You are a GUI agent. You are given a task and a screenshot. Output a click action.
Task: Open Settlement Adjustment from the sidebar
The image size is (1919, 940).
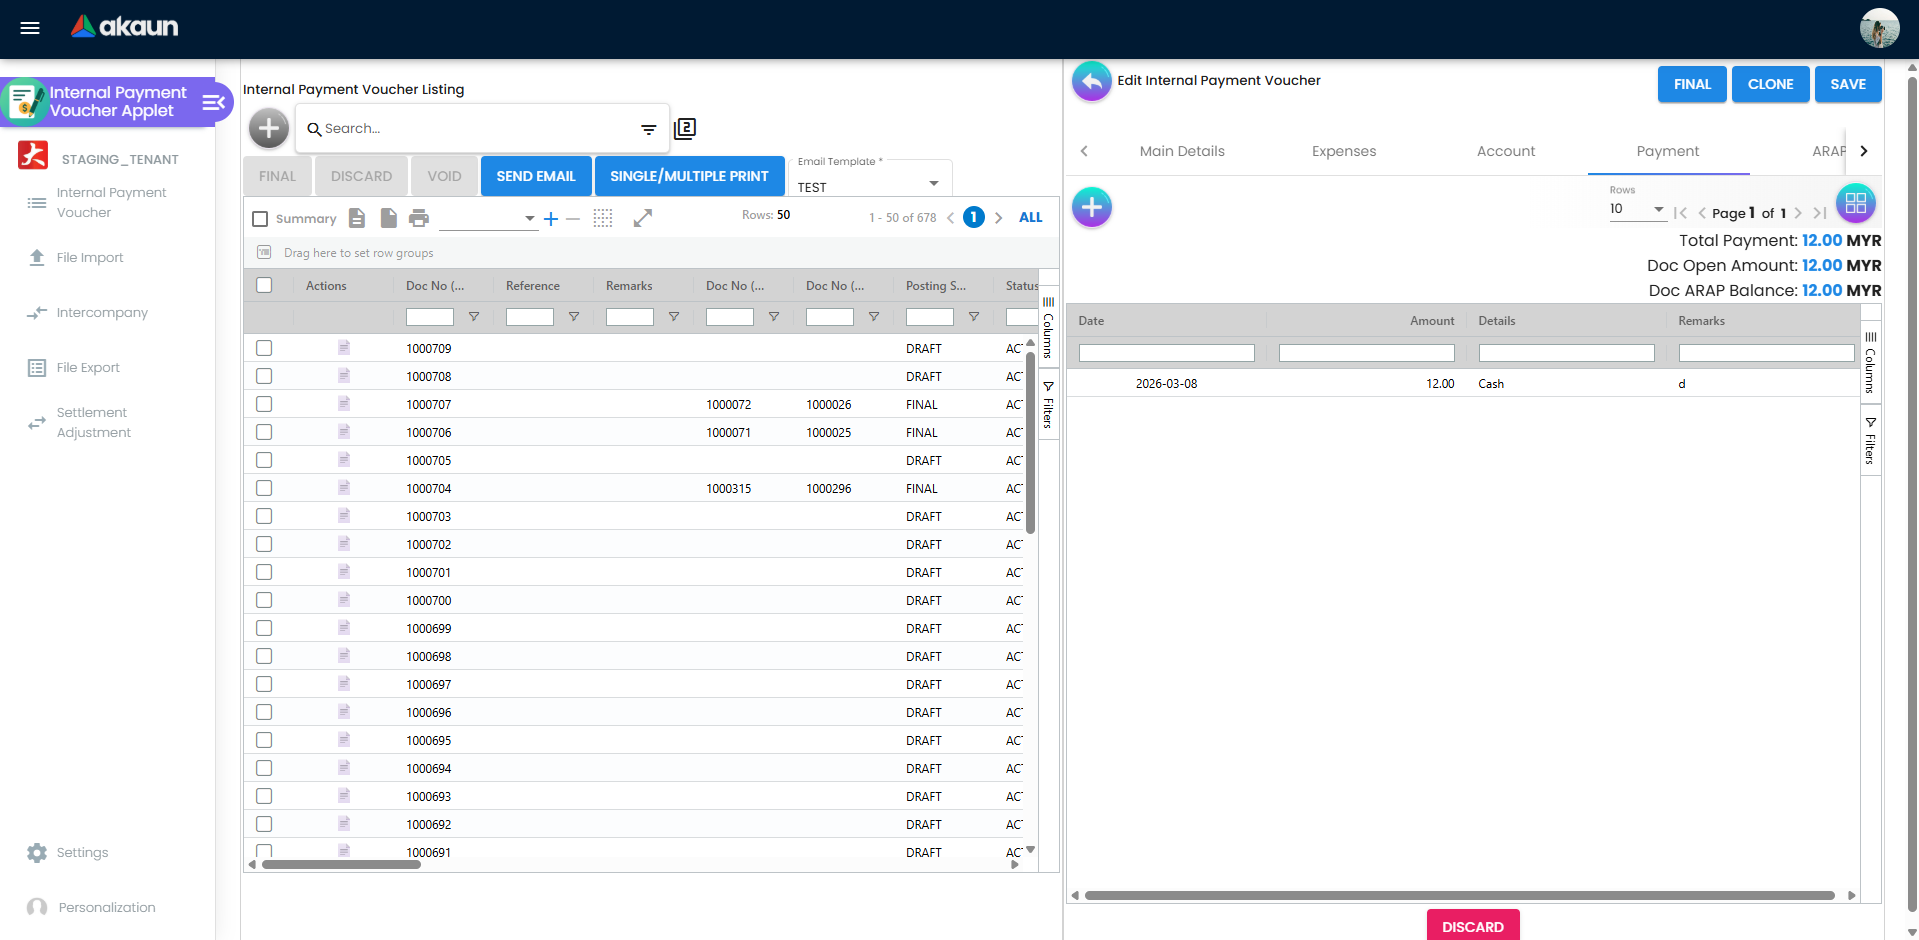pos(94,422)
